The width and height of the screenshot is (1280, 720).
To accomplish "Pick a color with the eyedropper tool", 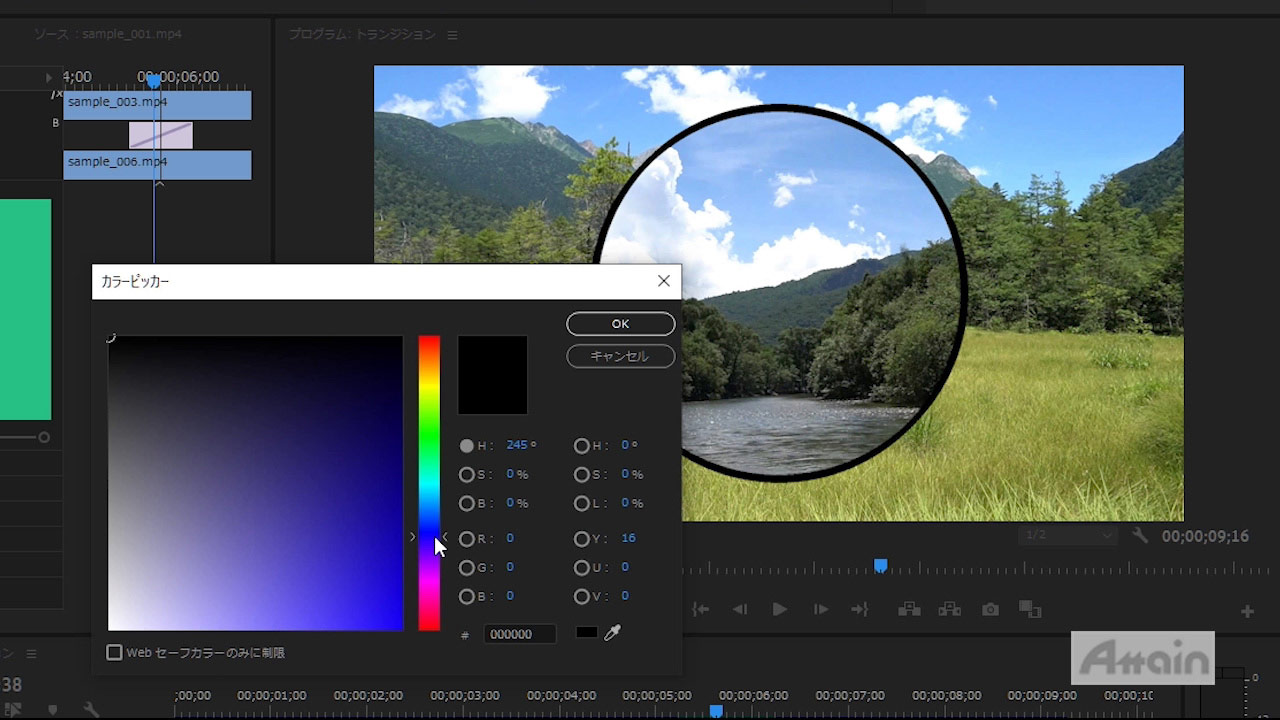I will point(613,633).
